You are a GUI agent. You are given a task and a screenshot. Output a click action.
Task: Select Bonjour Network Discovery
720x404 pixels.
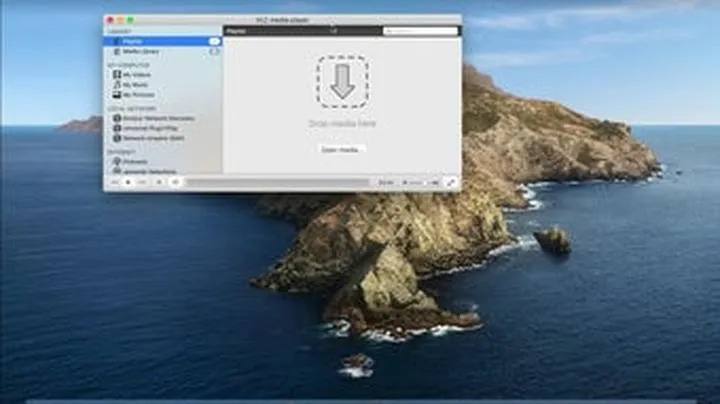[158, 118]
